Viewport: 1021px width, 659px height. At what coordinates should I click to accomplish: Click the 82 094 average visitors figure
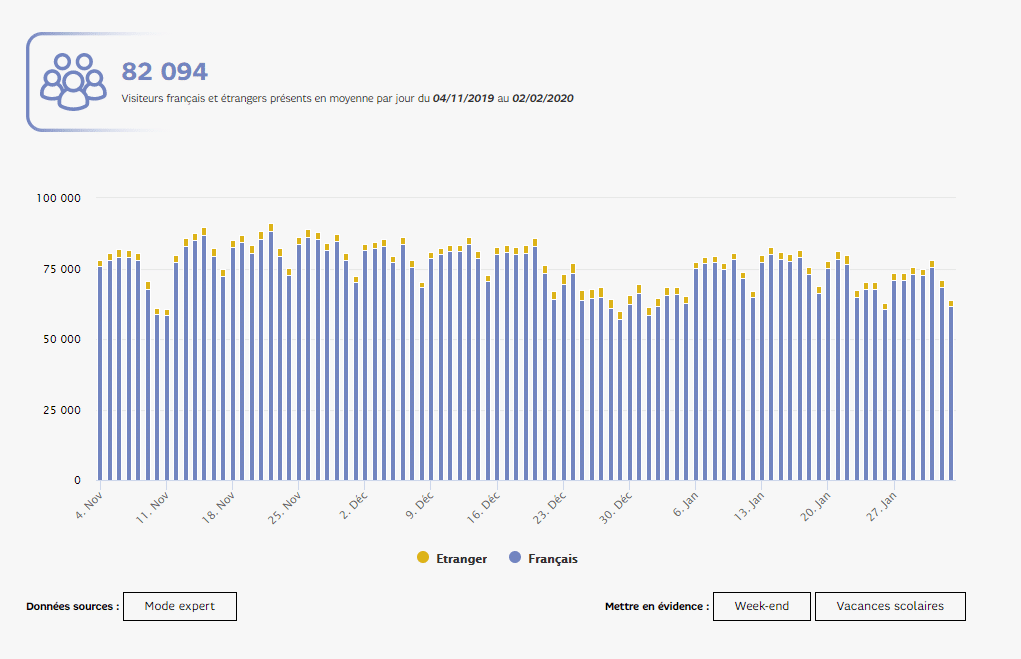coord(164,72)
